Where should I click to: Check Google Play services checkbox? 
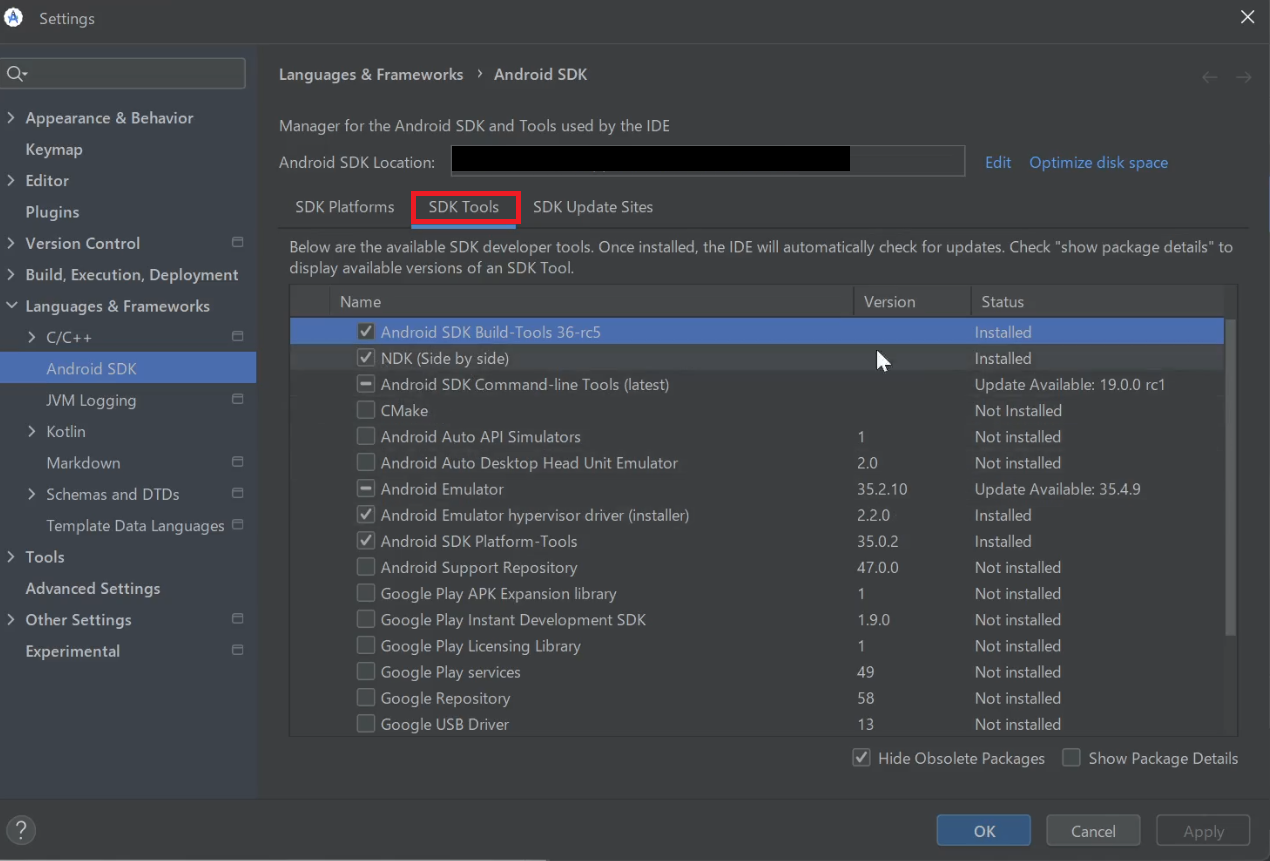(x=366, y=672)
